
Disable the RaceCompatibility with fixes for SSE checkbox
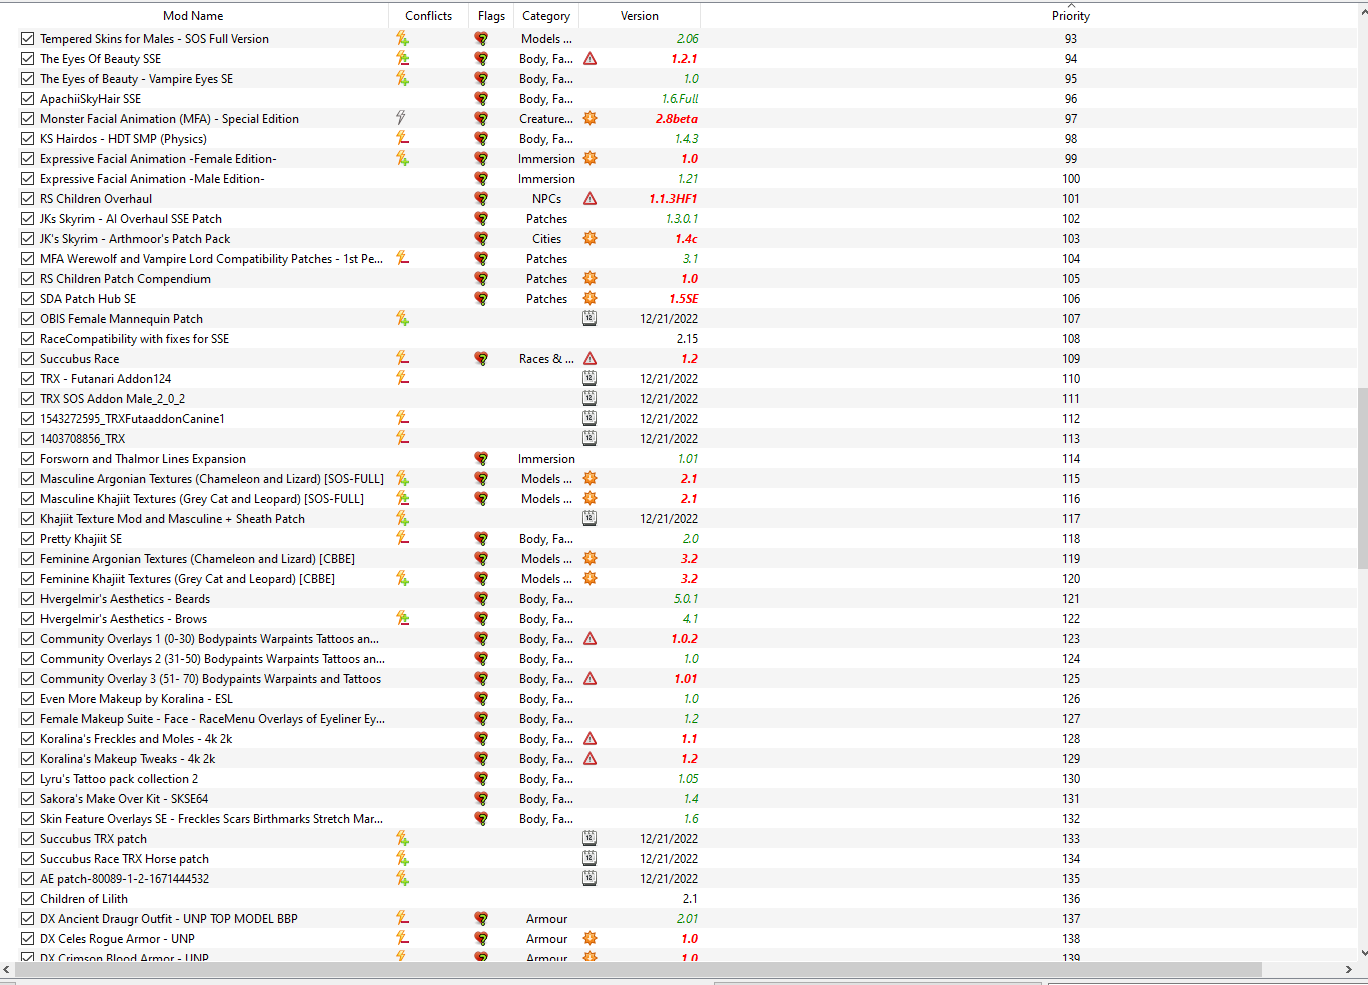point(27,339)
